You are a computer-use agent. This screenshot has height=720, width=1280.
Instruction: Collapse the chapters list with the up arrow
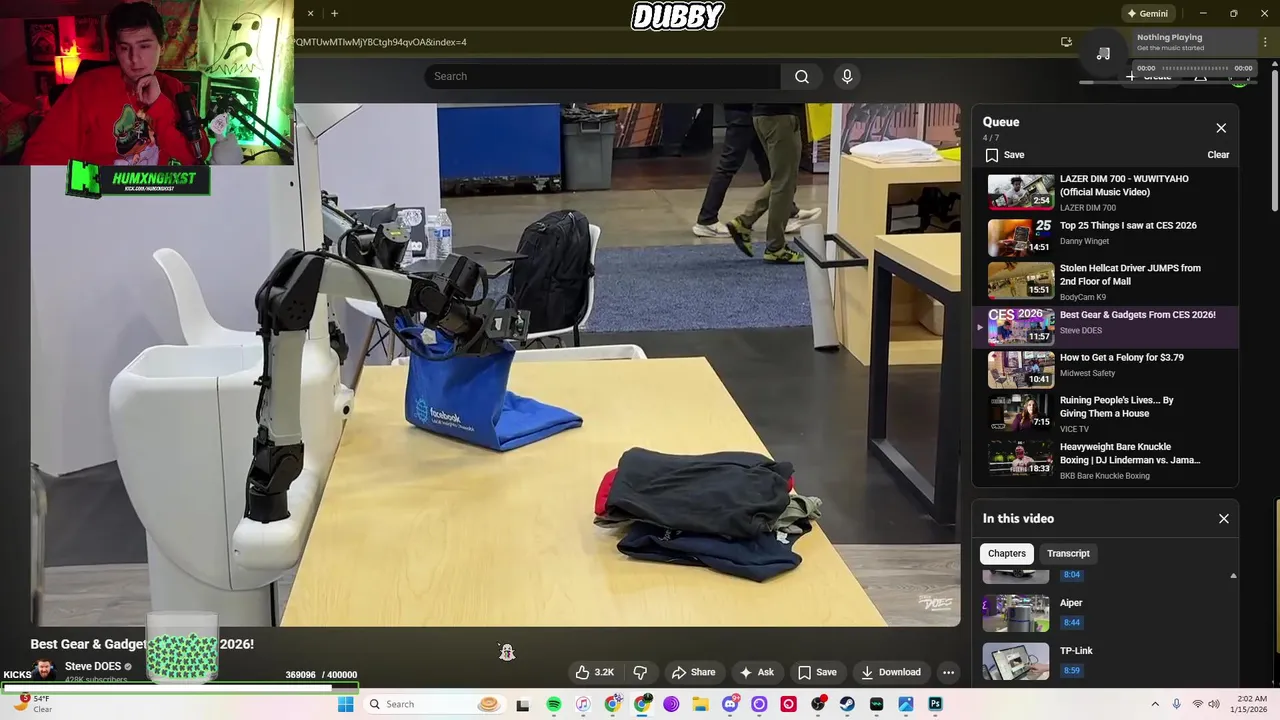pos(1233,576)
